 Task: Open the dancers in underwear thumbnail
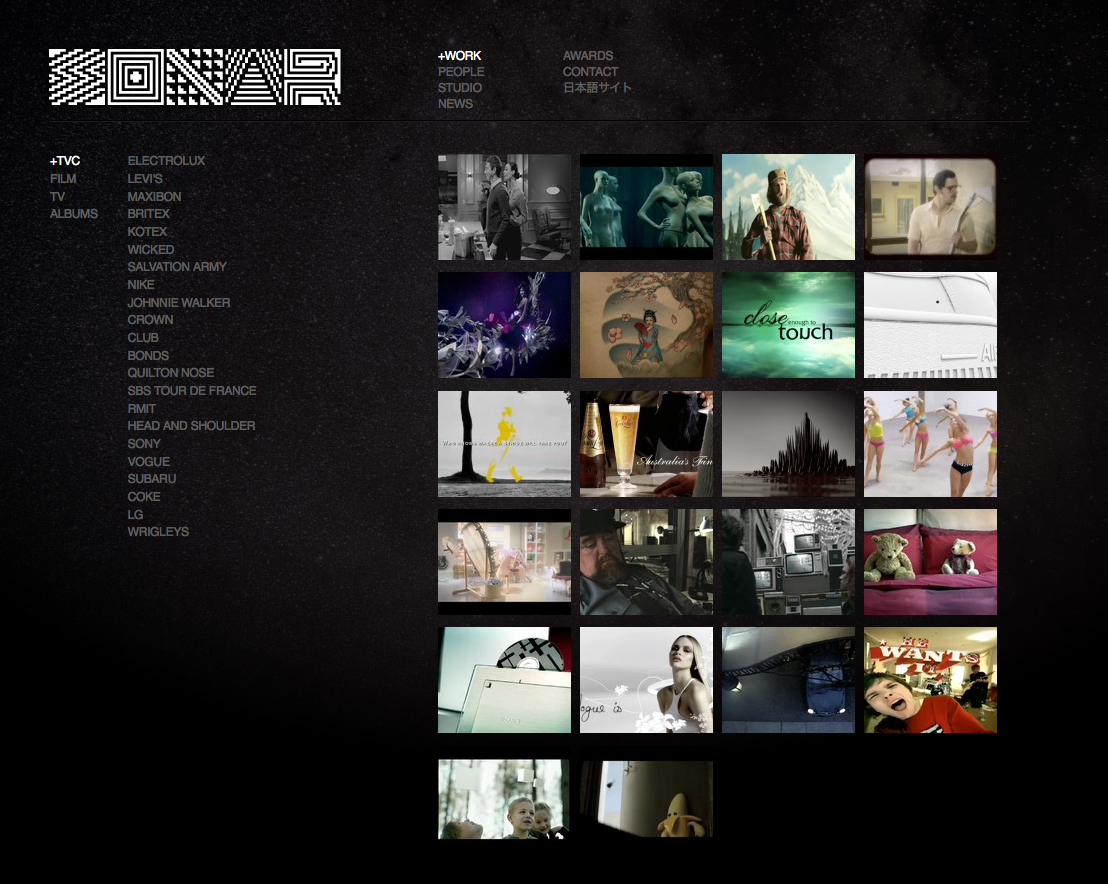931,444
